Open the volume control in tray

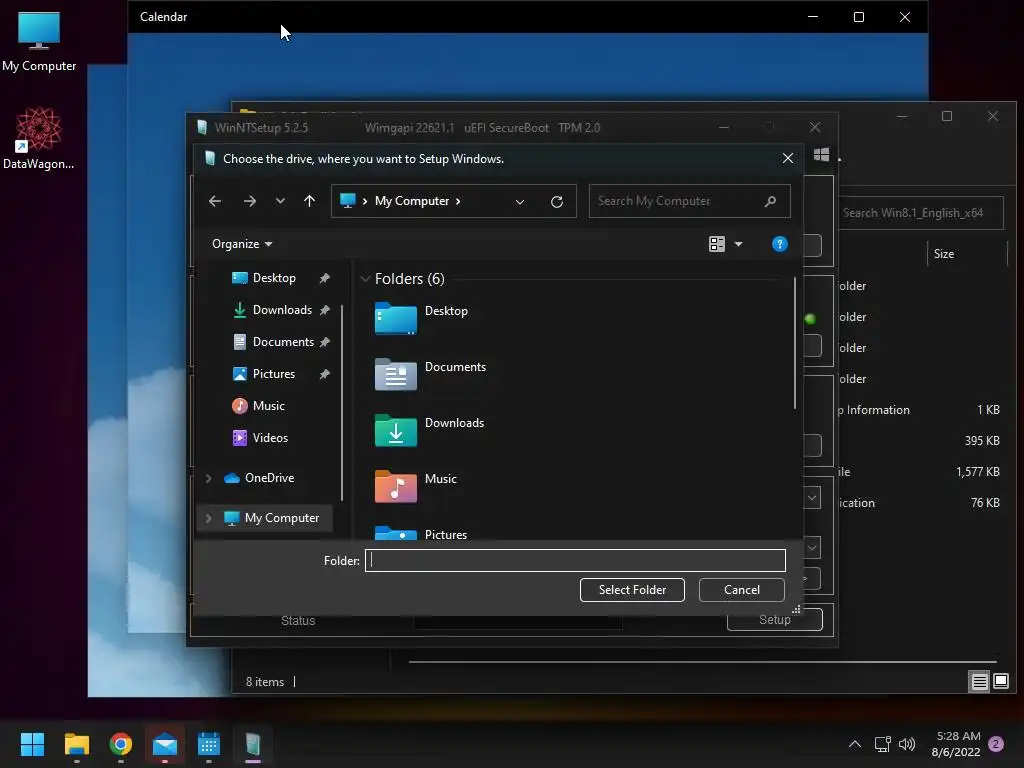pos(907,744)
